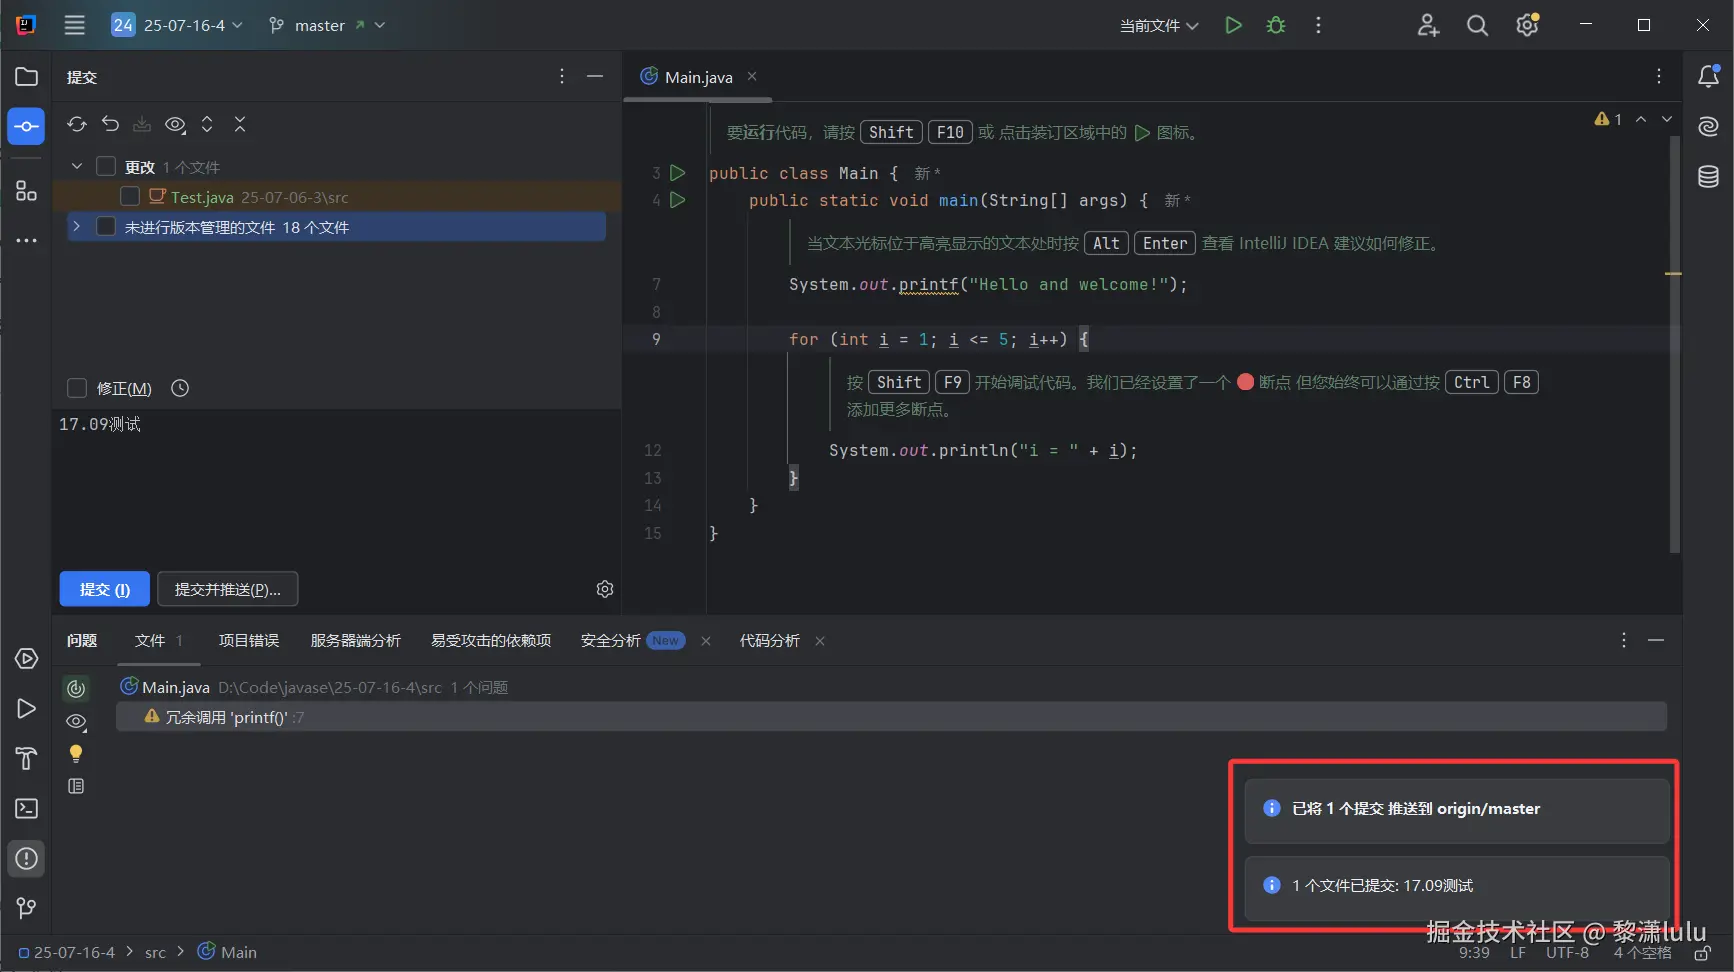Open the master branch dropdown
This screenshot has height=972, width=1734.
point(327,25)
